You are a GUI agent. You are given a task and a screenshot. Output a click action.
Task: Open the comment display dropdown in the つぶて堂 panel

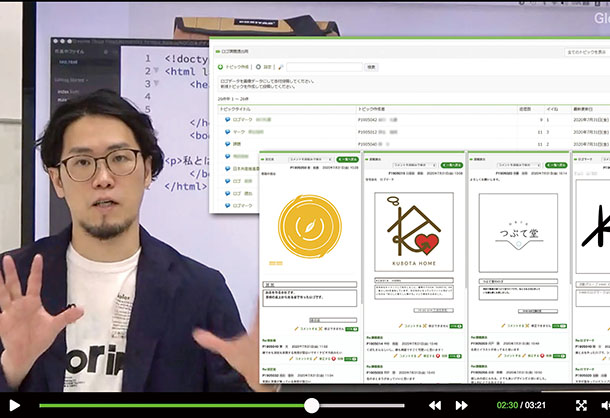[x=519, y=165]
